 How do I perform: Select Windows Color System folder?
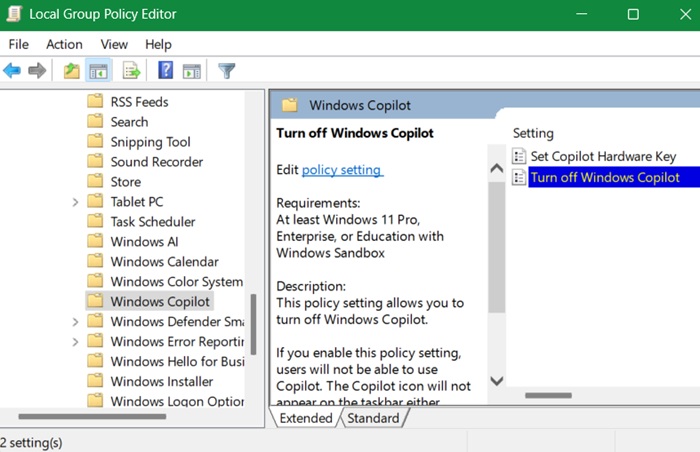pos(176,281)
